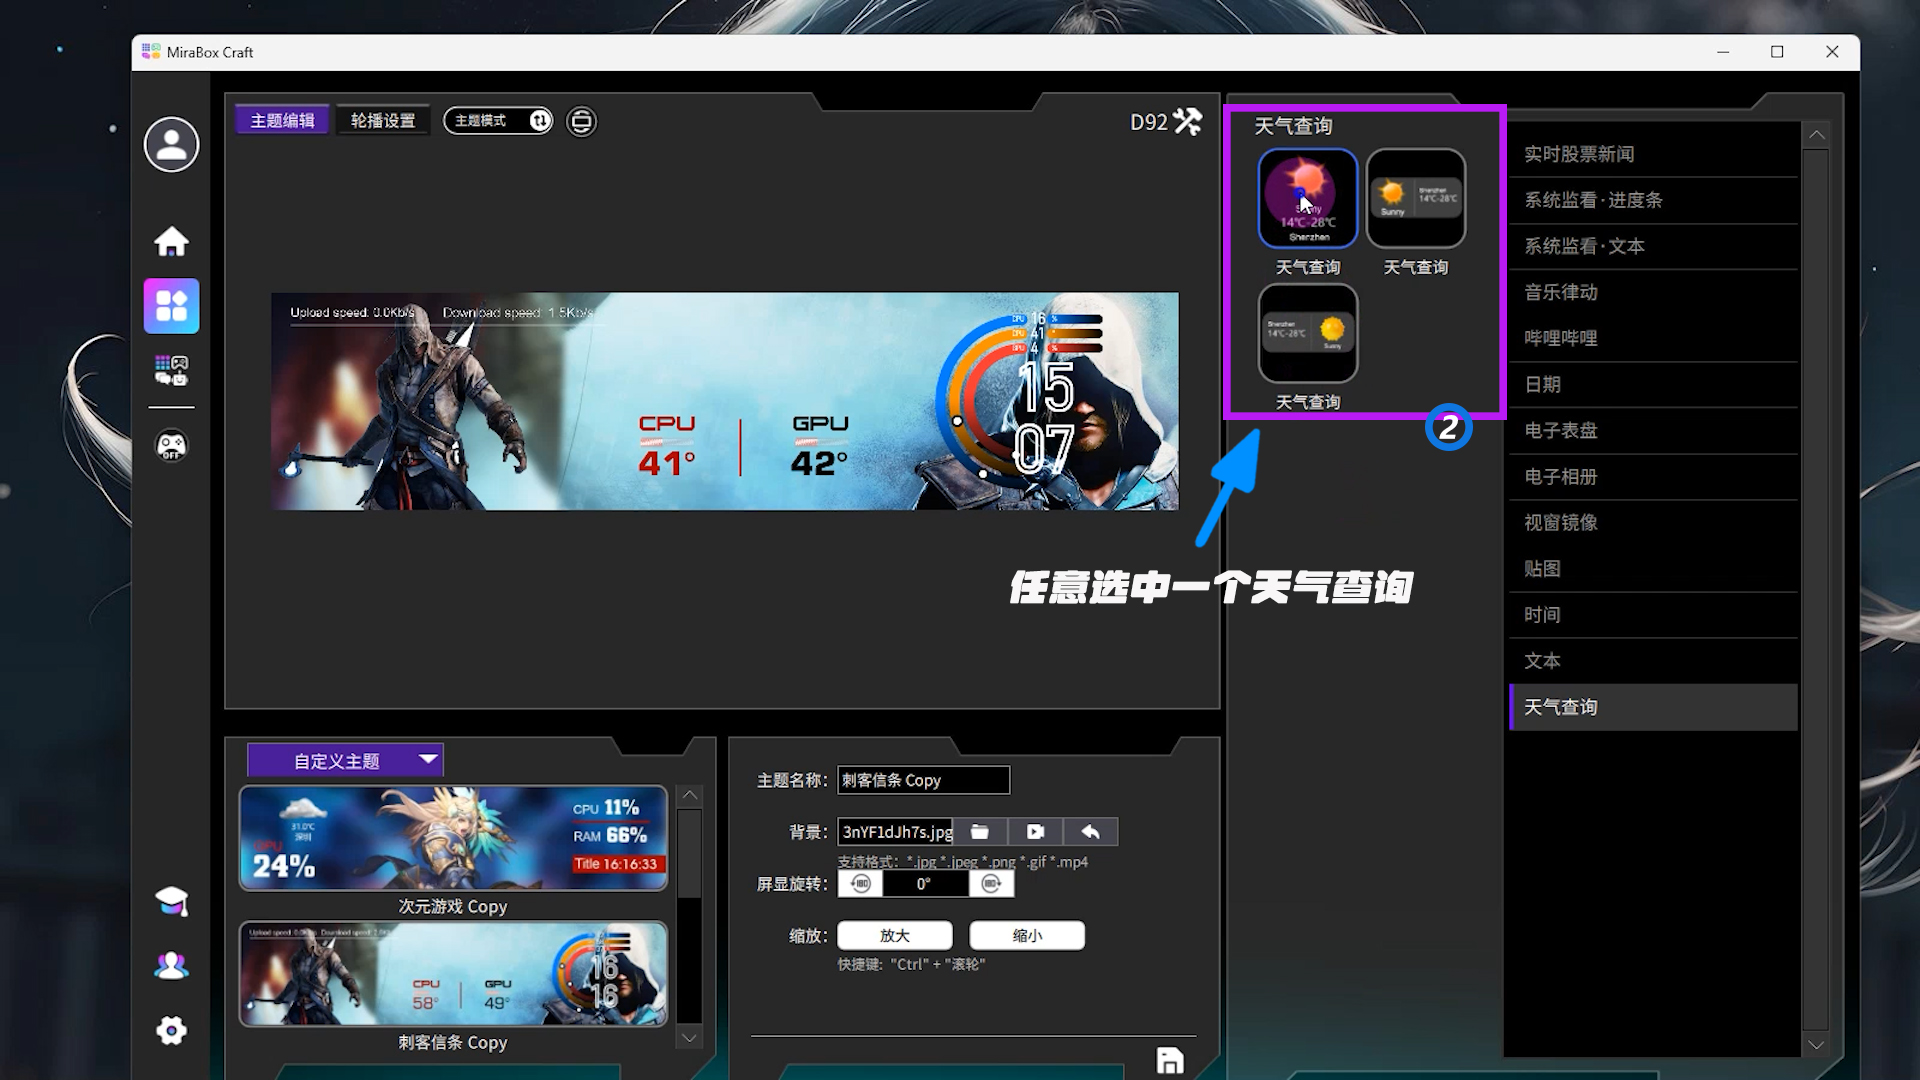1920x1080 pixels.
Task: Open the settings gear icon
Action: tap(171, 1030)
